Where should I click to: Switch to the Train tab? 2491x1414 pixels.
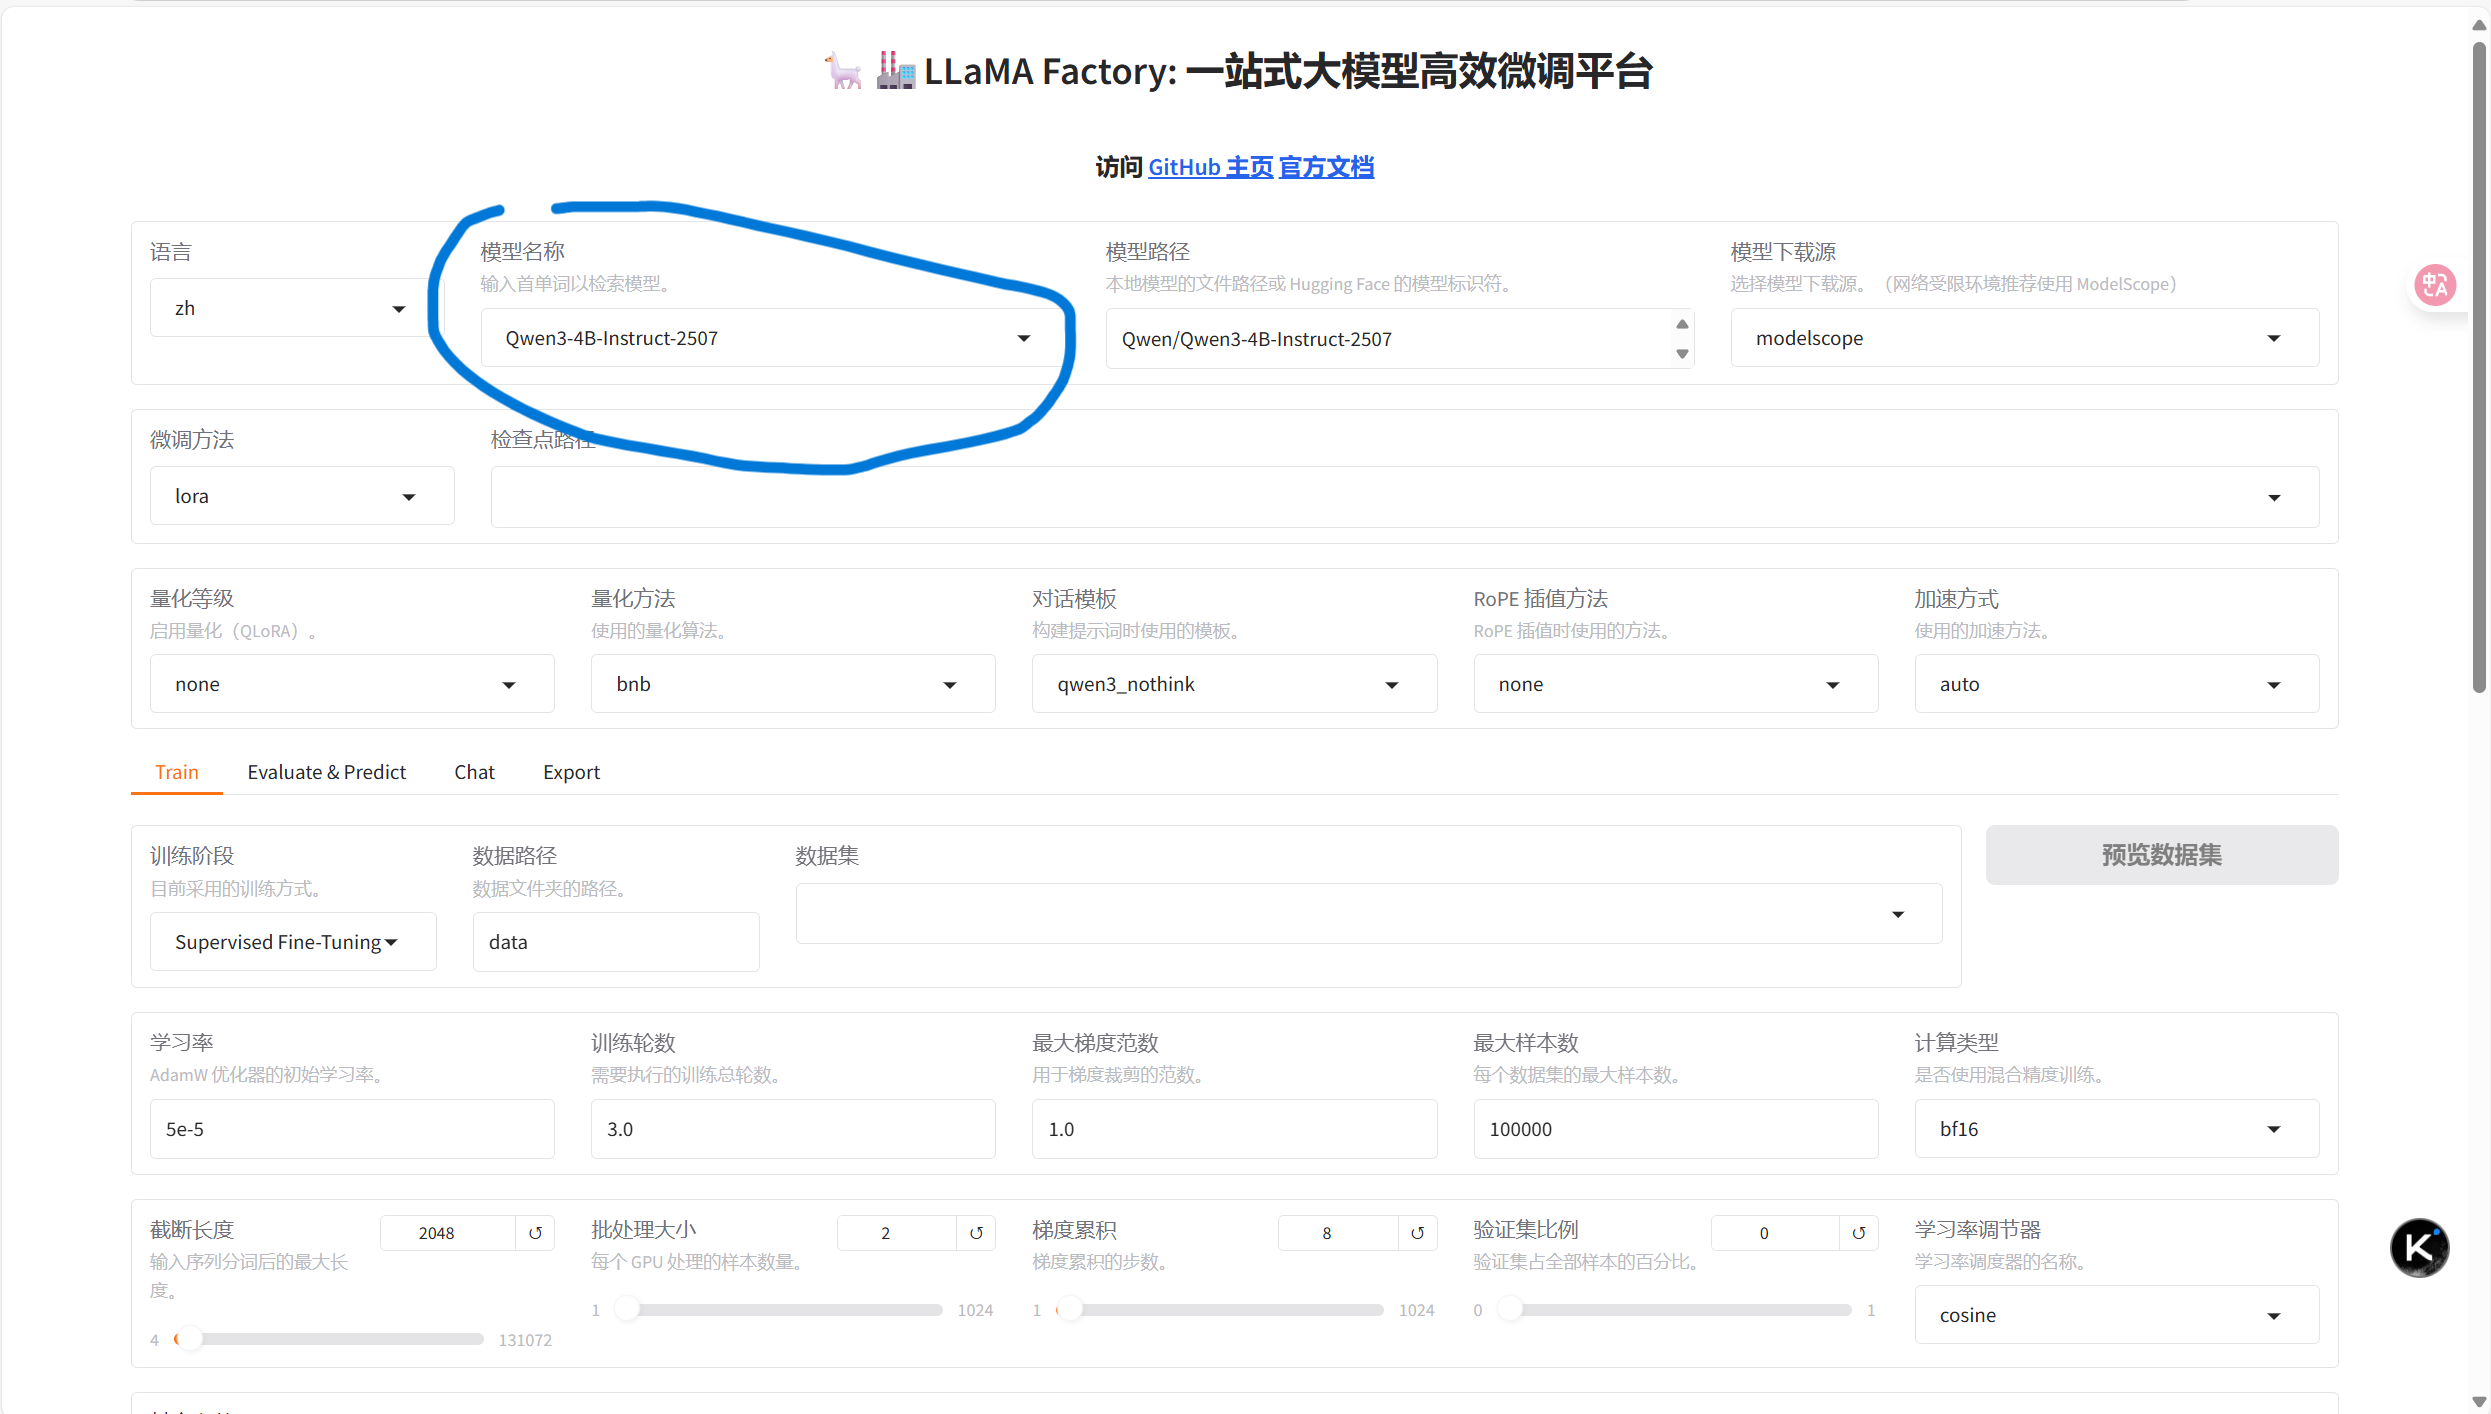(x=177, y=772)
